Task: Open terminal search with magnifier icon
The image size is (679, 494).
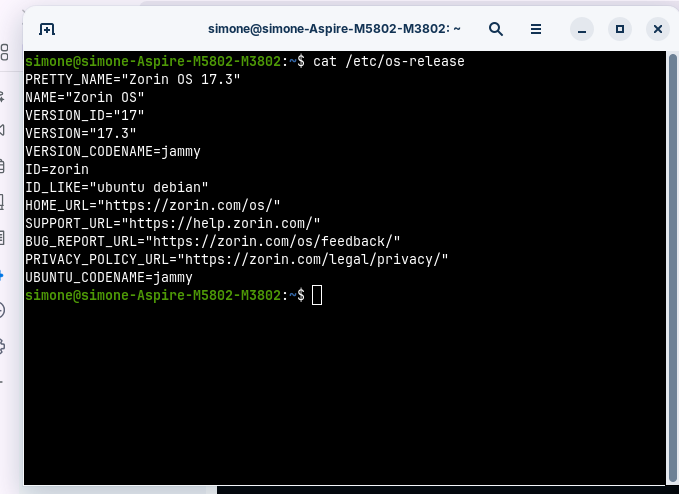Action: pyautogui.click(x=496, y=29)
